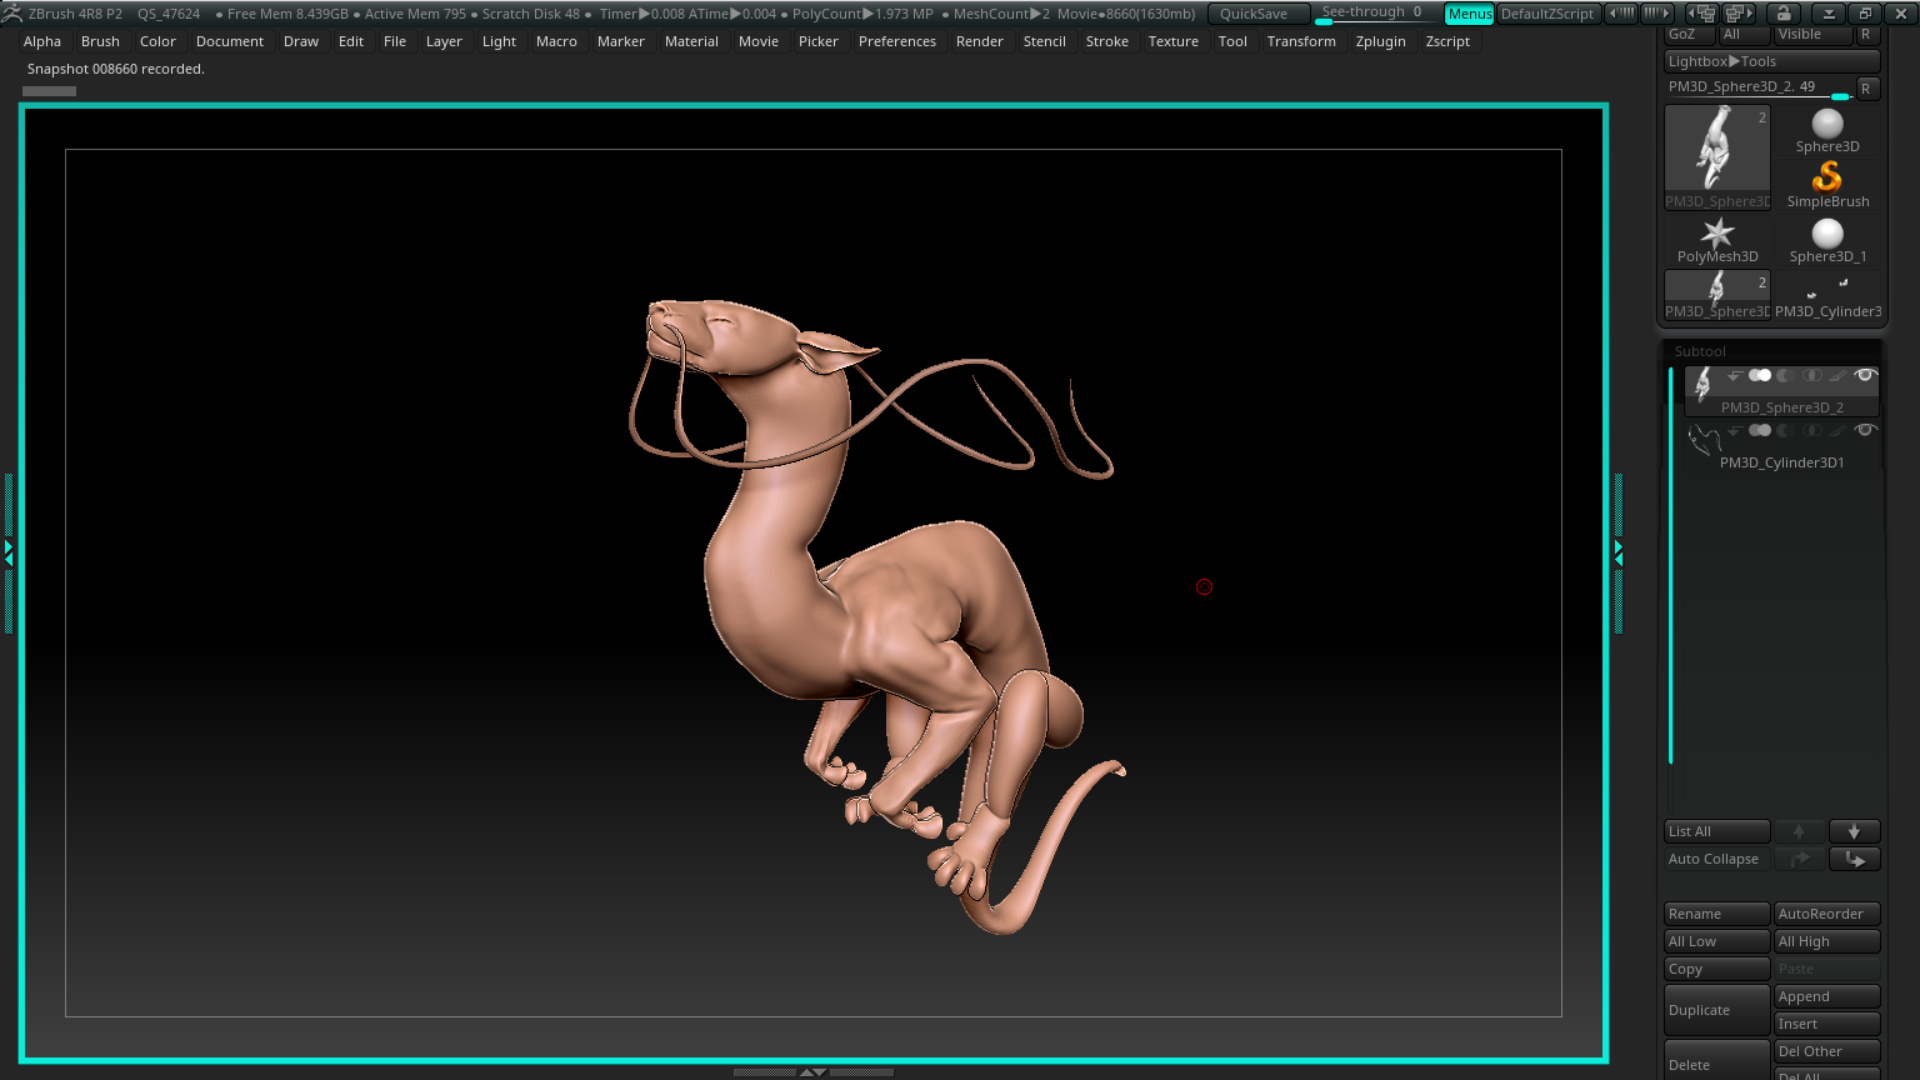
Task: Collapse the right tray divider arrows
Action: (x=1619, y=553)
